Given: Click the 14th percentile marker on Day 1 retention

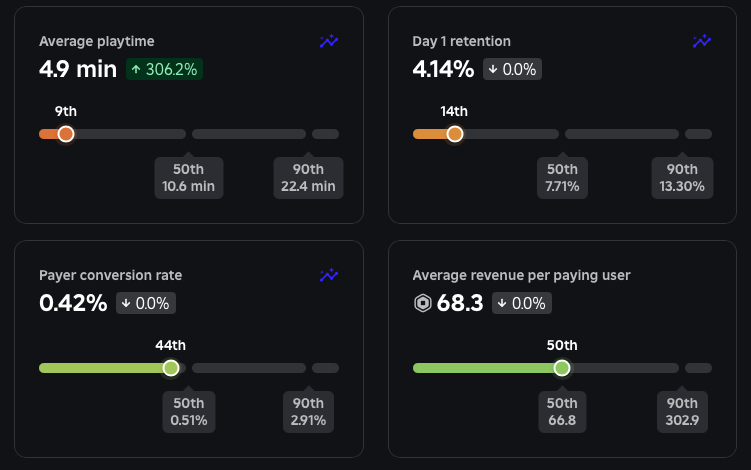Looking at the screenshot, I should 454,134.
